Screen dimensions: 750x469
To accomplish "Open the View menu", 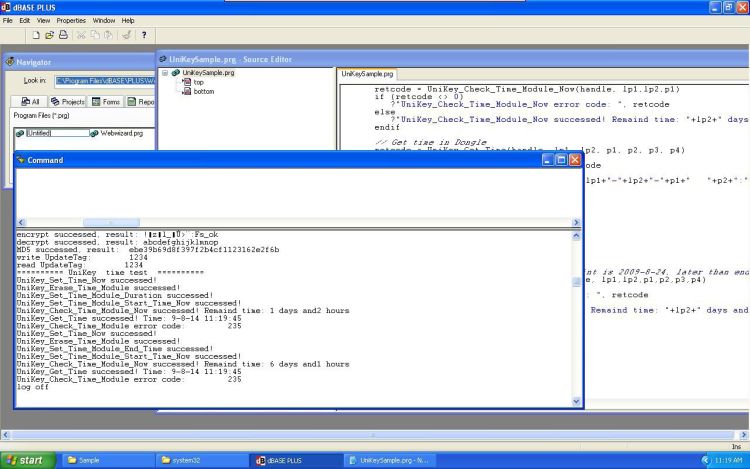I will (x=43, y=21).
